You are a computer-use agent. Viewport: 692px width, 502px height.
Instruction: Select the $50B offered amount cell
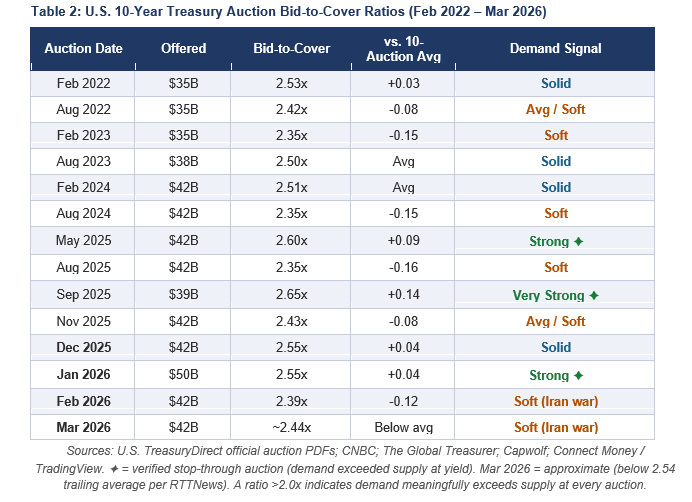(184, 376)
